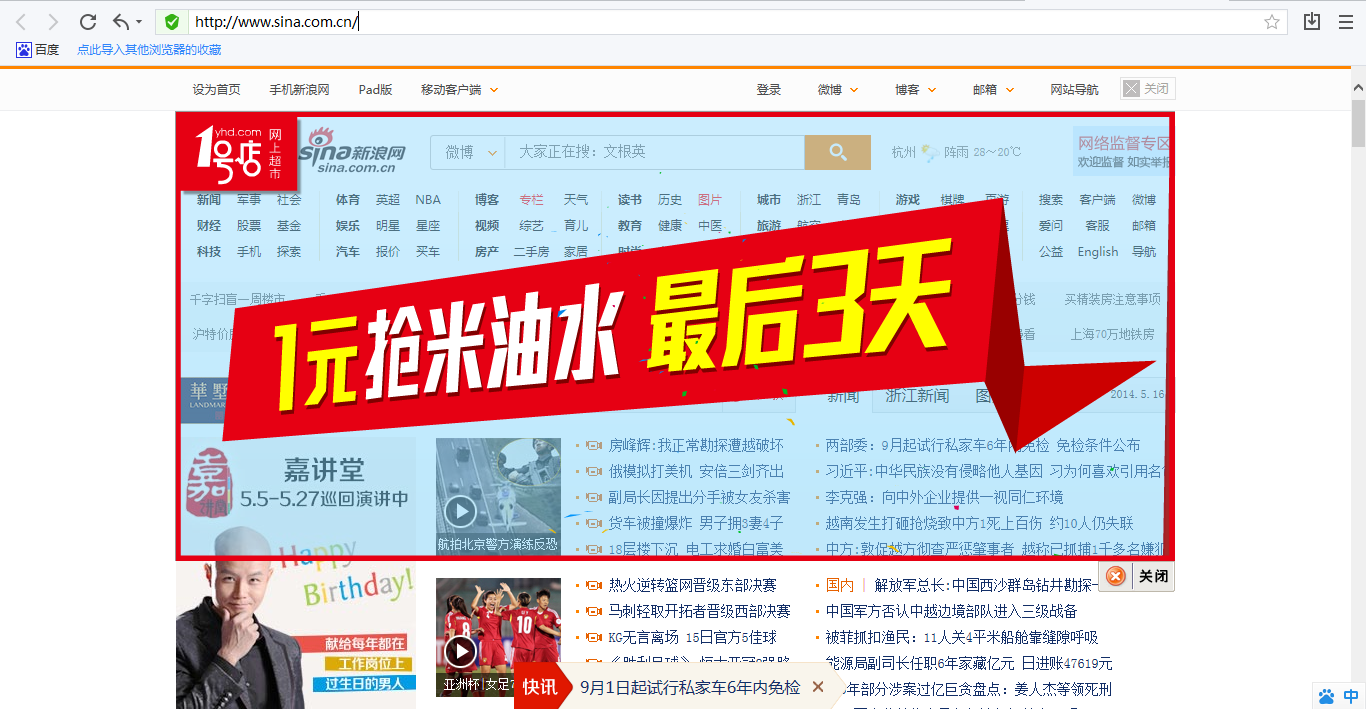Open 热火逆转篮网晋级东部决赛 headline
This screenshot has height=709, width=1366.
692,584
